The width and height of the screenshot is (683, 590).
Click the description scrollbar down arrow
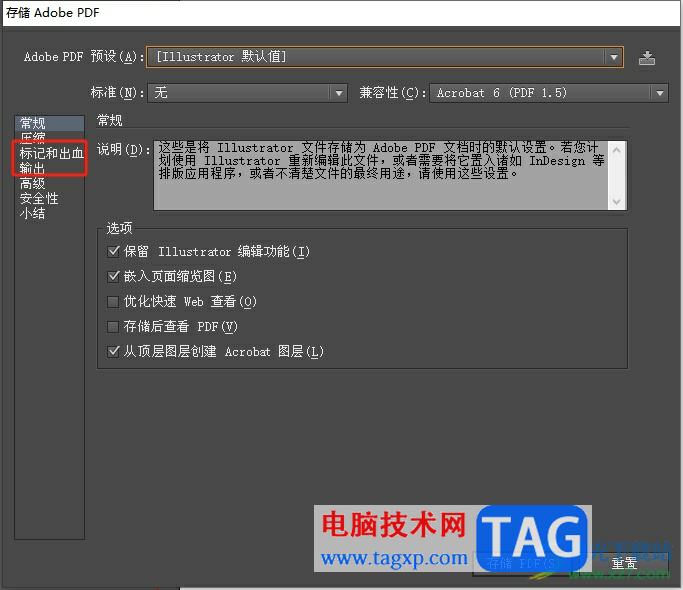coord(616,201)
